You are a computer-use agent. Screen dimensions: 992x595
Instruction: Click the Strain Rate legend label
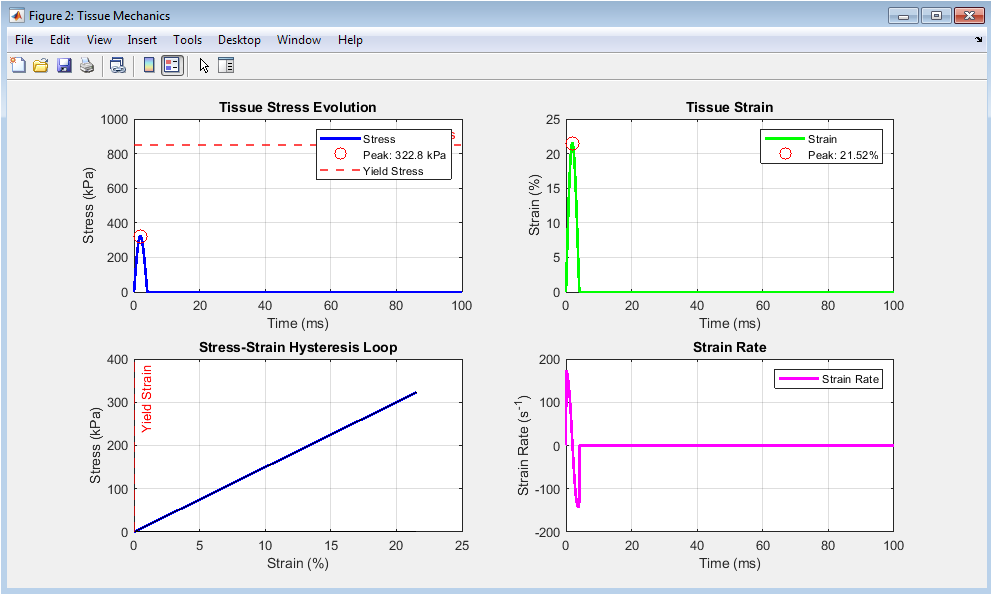(850, 379)
